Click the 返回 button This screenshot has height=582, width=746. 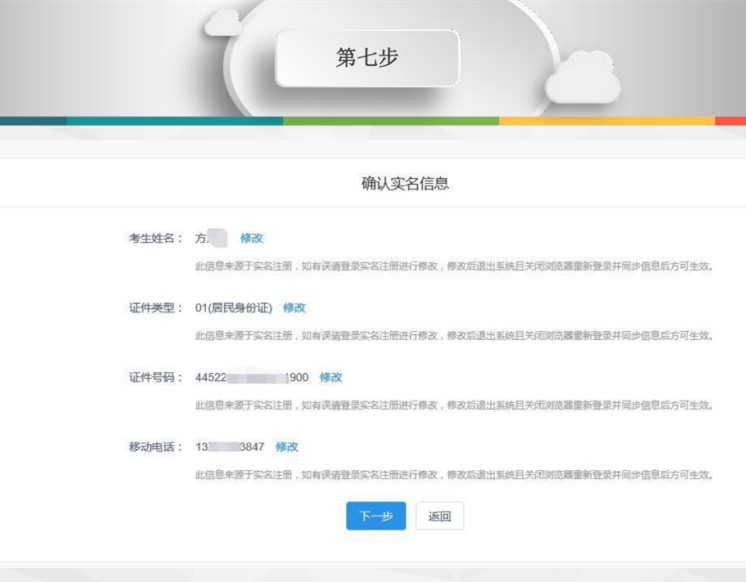pos(440,516)
